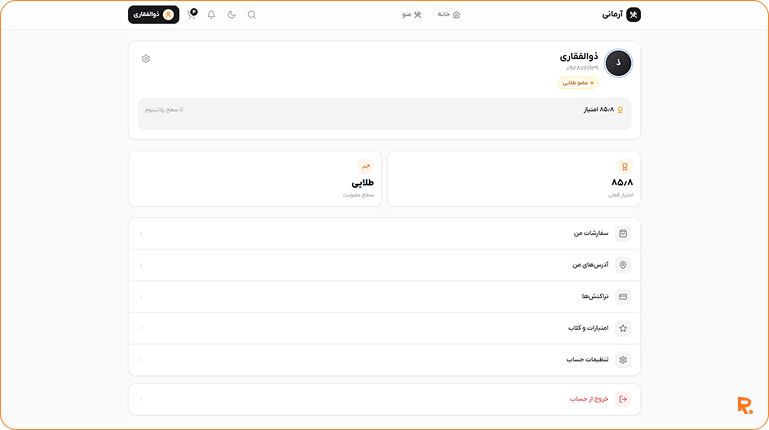The width and height of the screenshot is (769, 430).
Task: Open تراکنش‌ها
Action: click(x=384, y=297)
